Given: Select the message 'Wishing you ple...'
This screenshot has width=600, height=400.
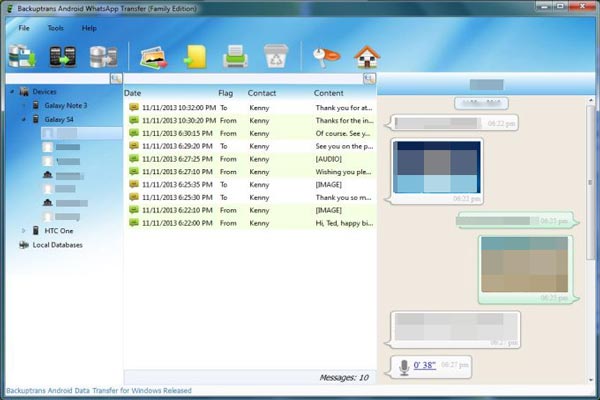Looking at the screenshot, I should point(250,172).
